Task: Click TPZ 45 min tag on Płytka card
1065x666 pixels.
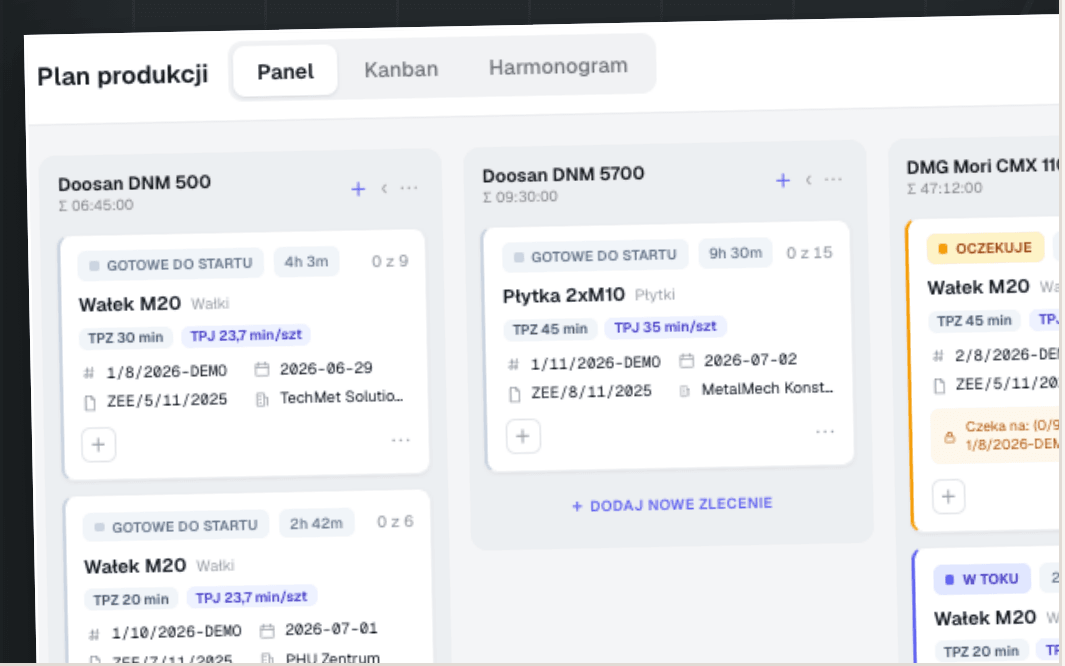Action: pyautogui.click(x=550, y=329)
